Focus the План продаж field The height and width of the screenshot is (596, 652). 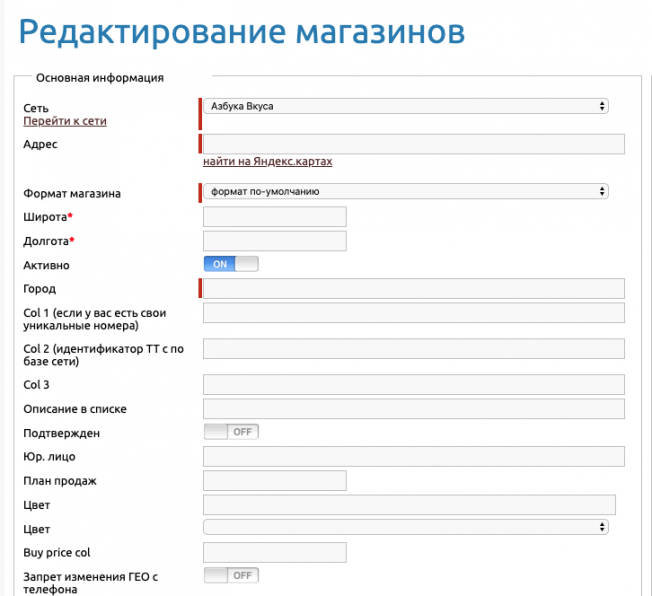(x=275, y=480)
